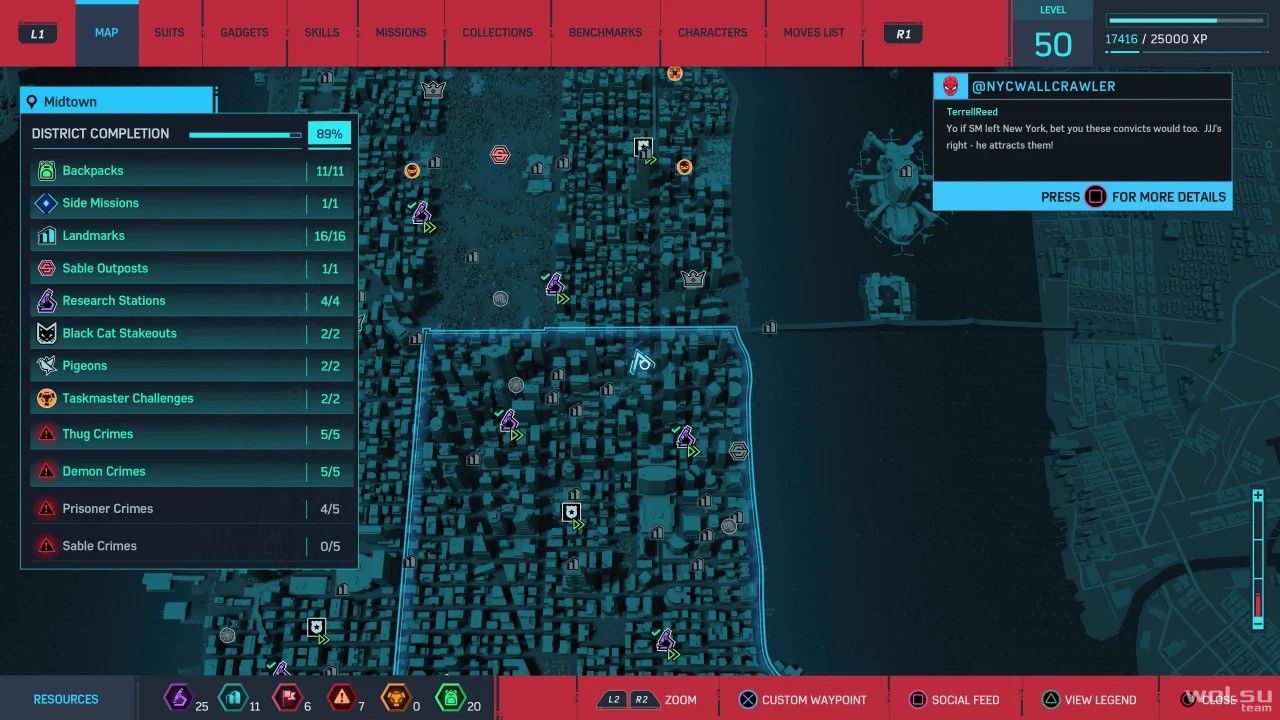Click the research station marker beside the gray Sable hexagon

click(686, 438)
